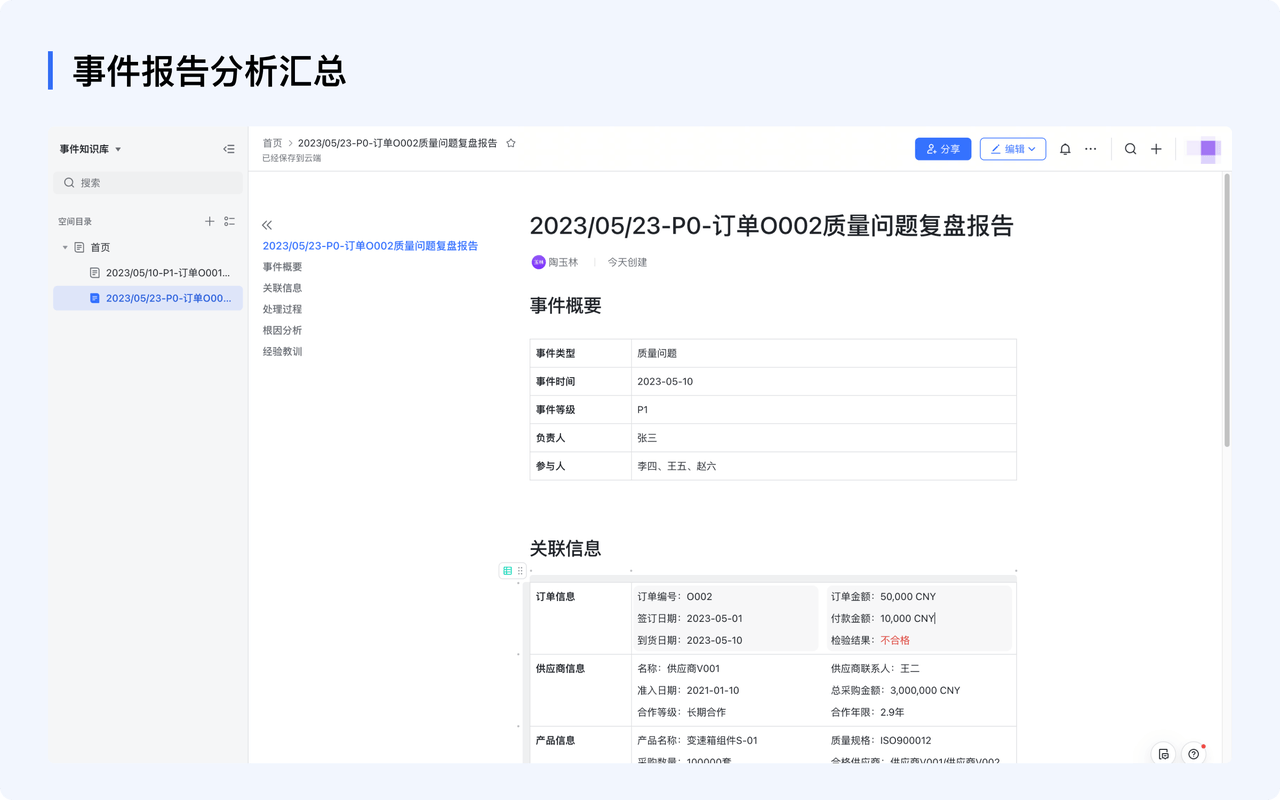Open notifications bell
This screenshot has width=1280, height=800.
[1065, 149]
